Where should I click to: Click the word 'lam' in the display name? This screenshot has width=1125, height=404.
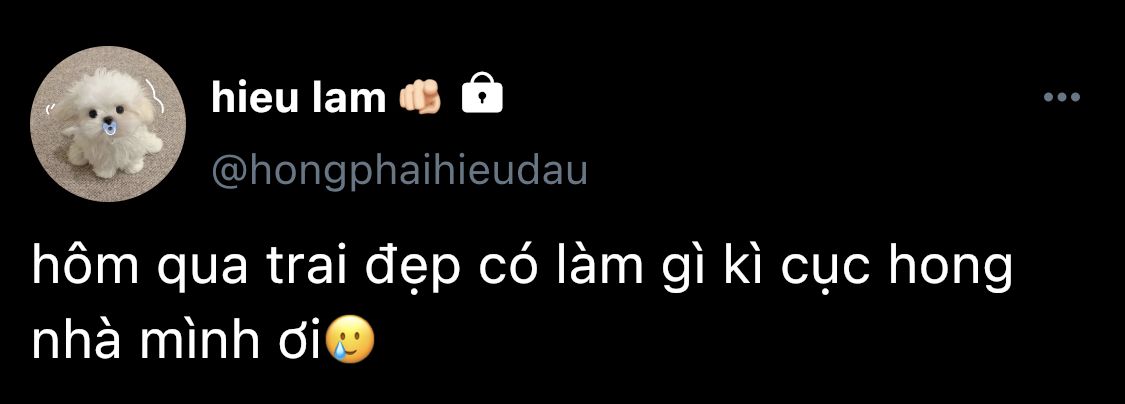pyautogui.click(x=349, y=97)
